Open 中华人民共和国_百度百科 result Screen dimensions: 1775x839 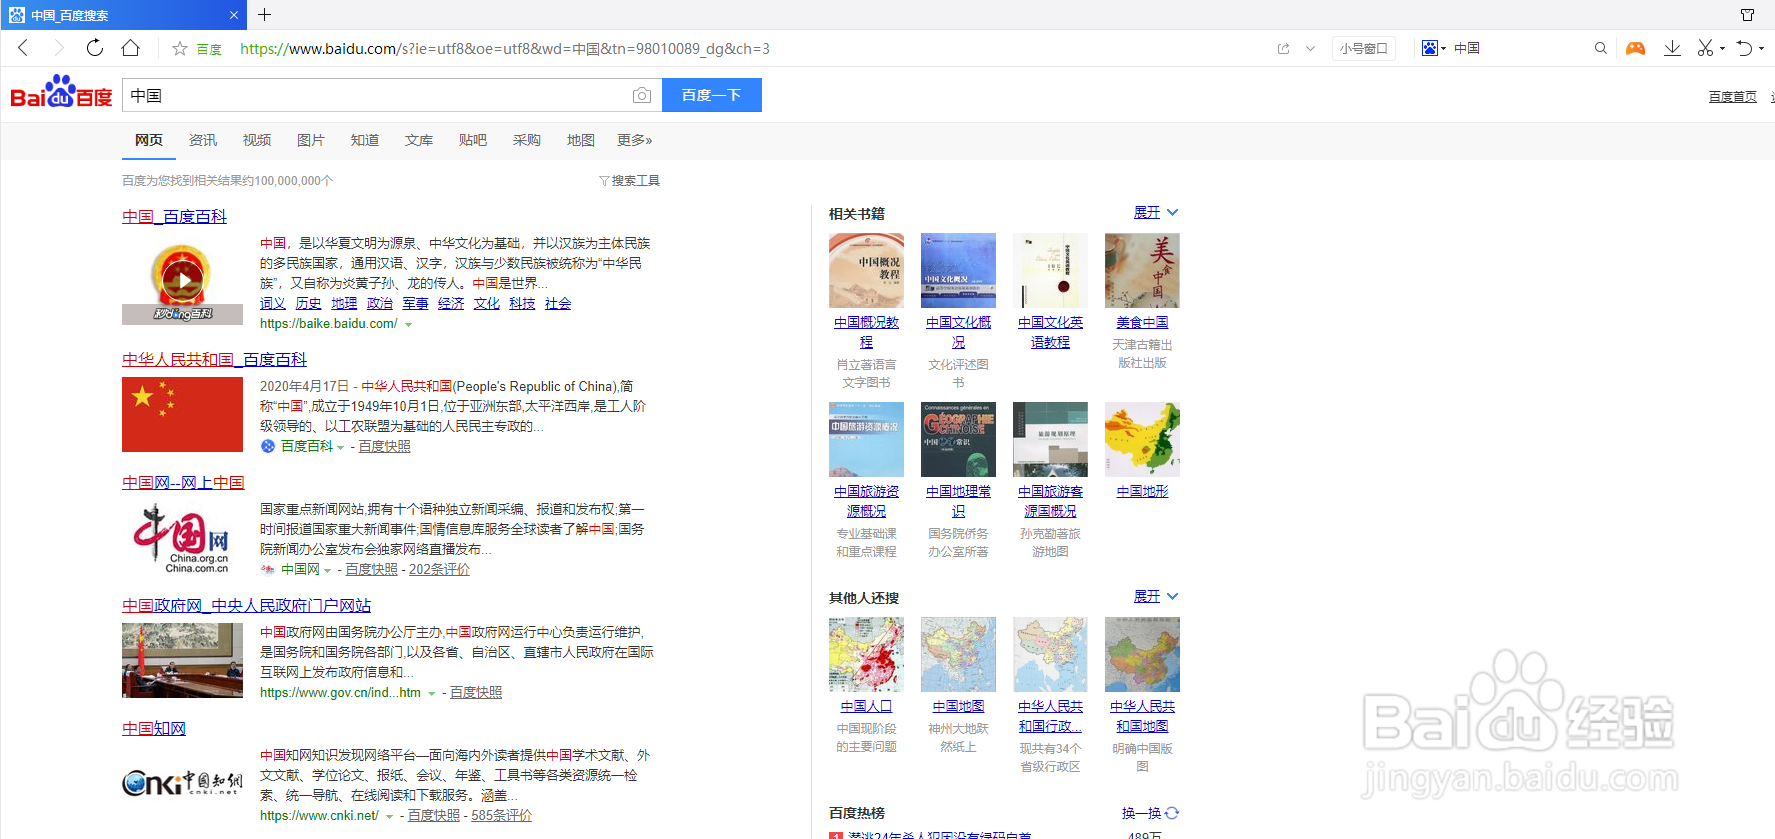(x=214, y=360)
